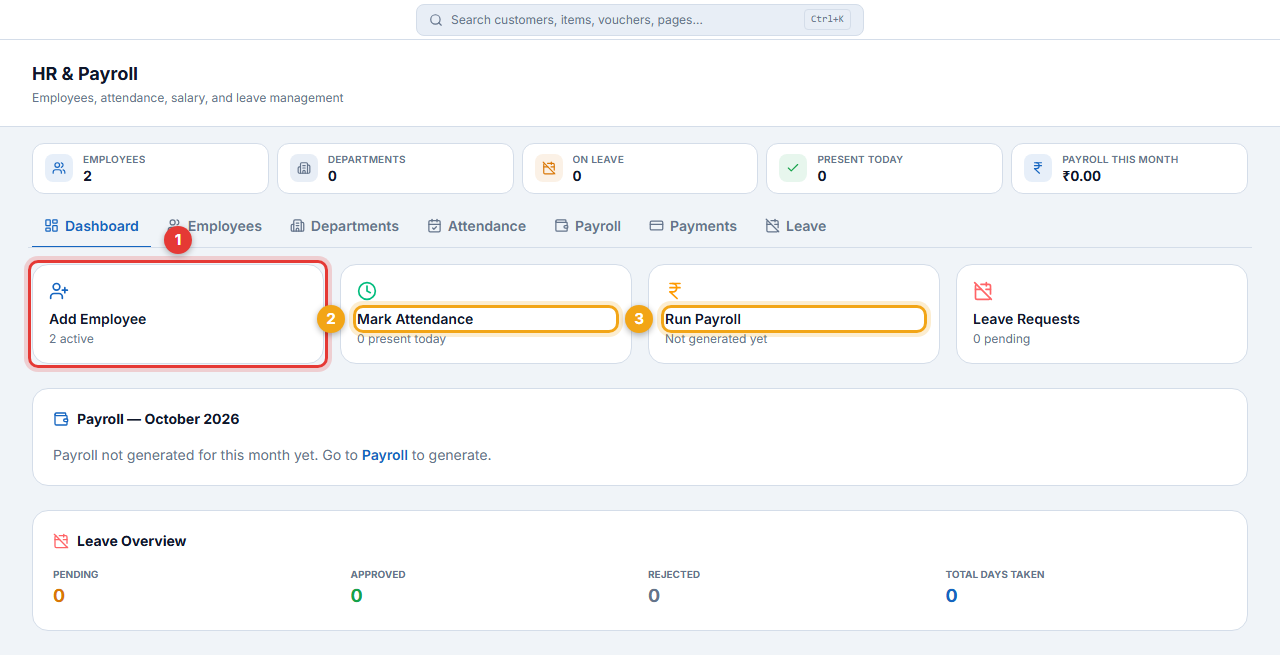Click the Present Today checkmark icon
The width and height of the screenshot is (1280, 655).
pyautogui.click(x=793, y=168)
